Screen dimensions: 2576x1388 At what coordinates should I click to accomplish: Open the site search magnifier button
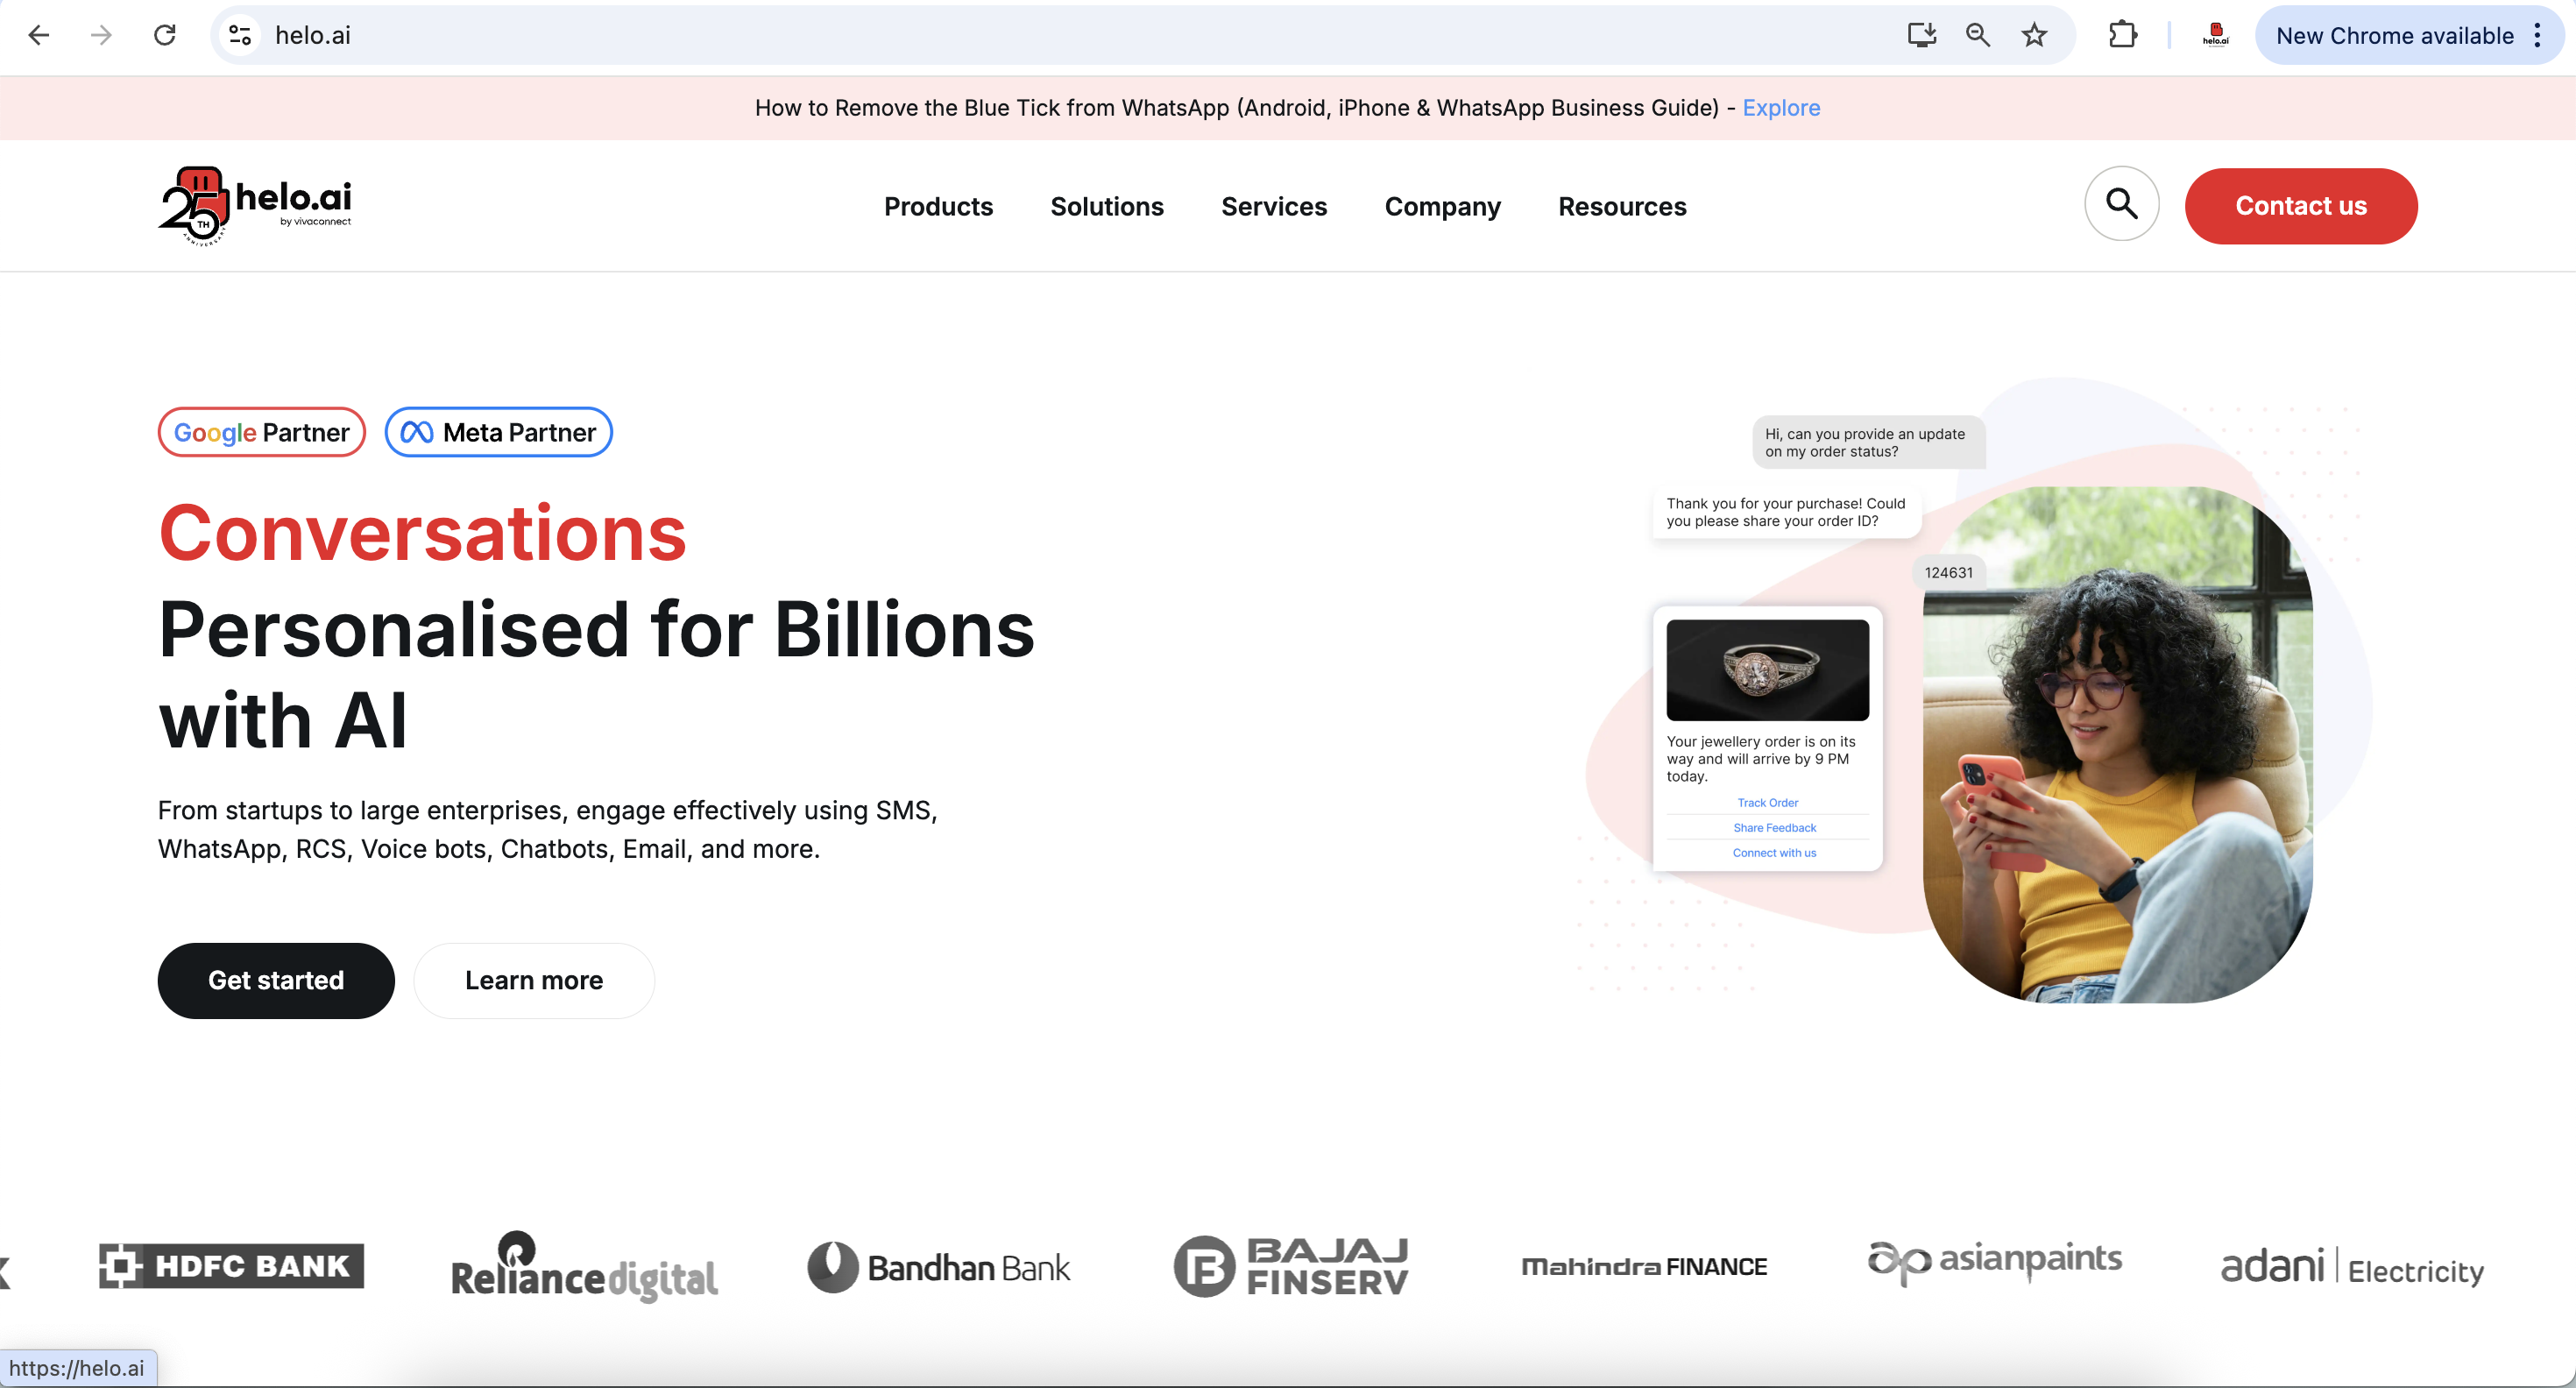coord(2121,204)
